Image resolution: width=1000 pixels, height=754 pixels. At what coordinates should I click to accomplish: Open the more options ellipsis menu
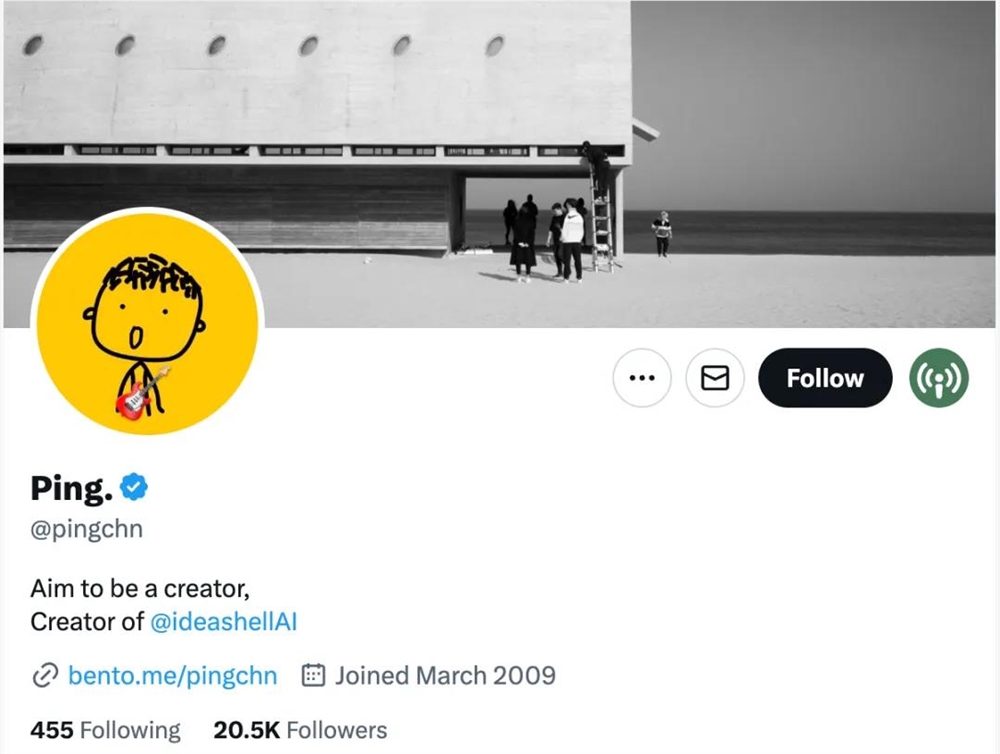pyautogui.click(x=641, y=378)
